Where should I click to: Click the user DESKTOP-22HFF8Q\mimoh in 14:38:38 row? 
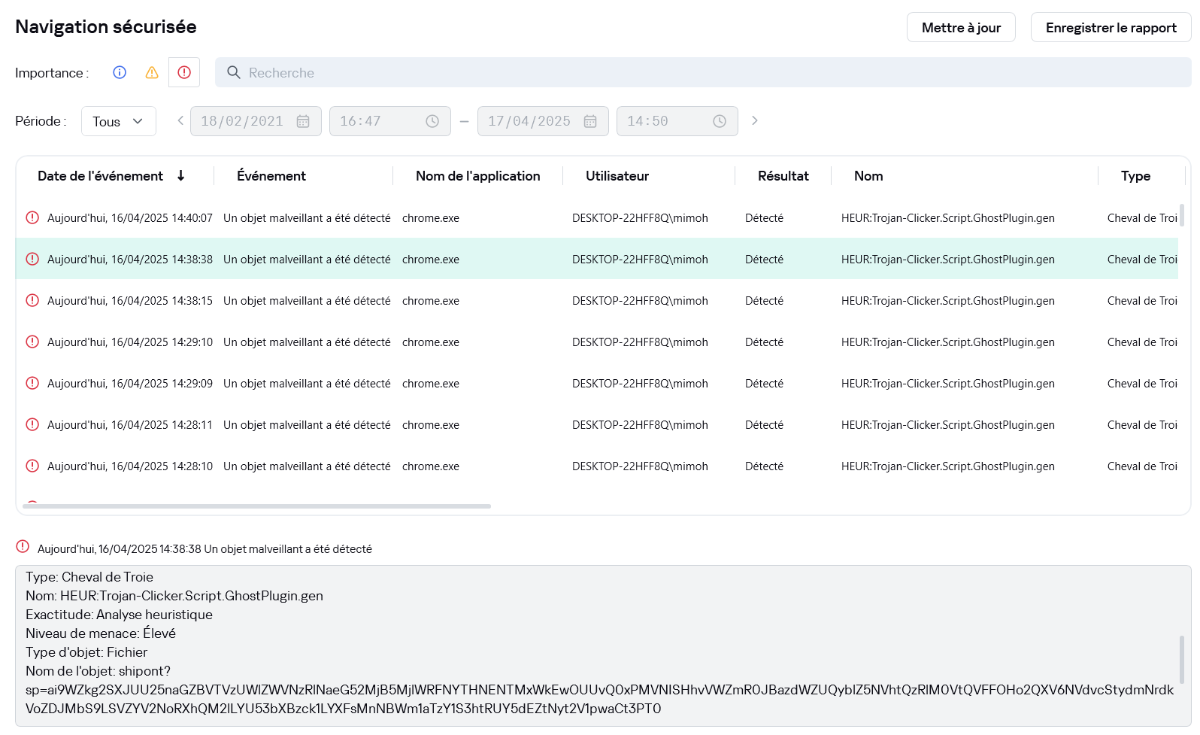(x=640, y=259)
